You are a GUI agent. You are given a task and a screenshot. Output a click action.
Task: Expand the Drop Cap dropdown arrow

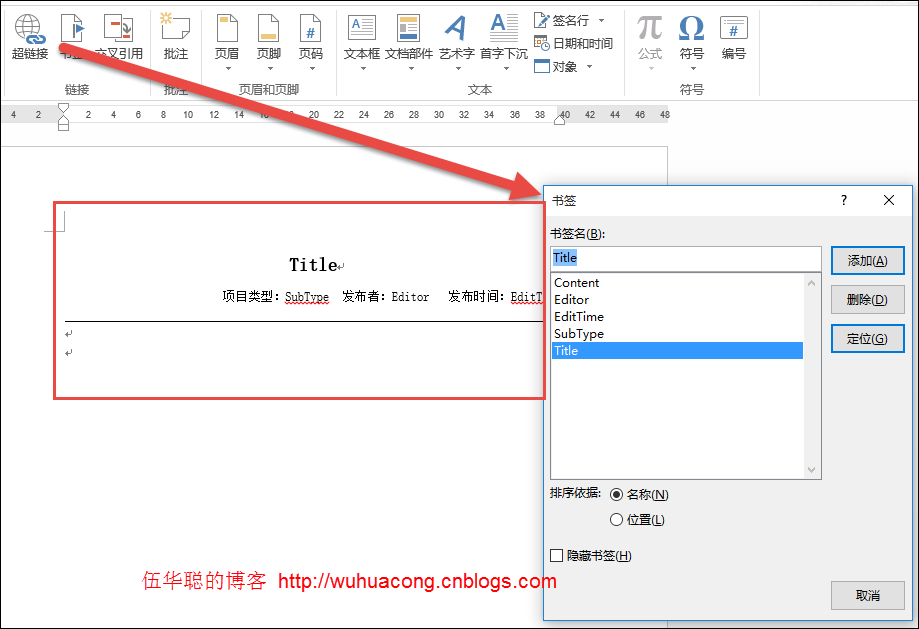click(506, 69)
